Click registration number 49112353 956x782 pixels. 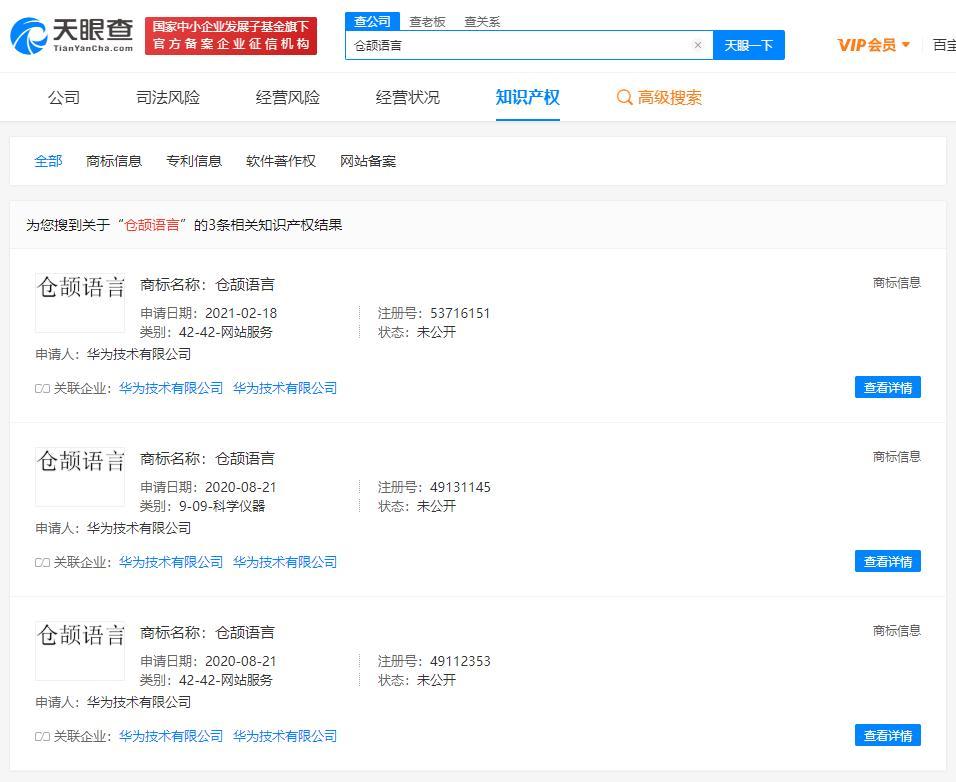(460, 661)
